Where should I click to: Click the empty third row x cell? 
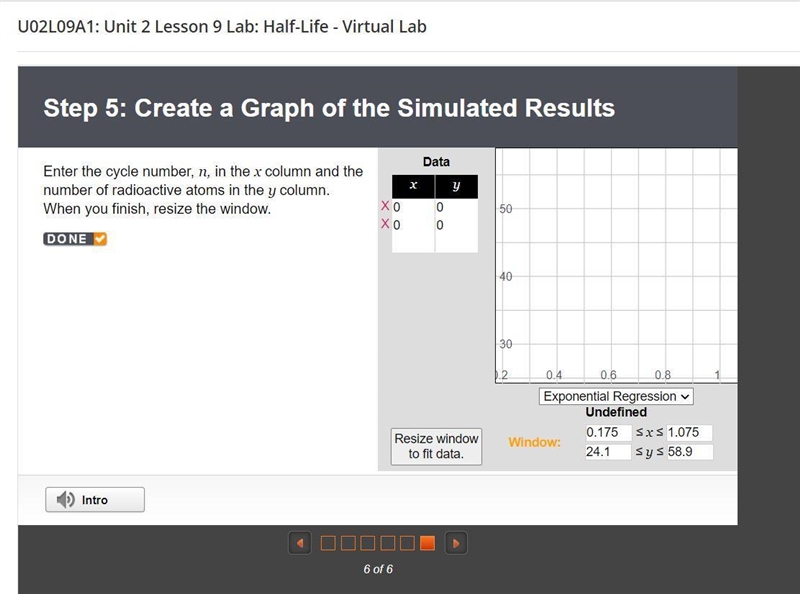(413, 242)
